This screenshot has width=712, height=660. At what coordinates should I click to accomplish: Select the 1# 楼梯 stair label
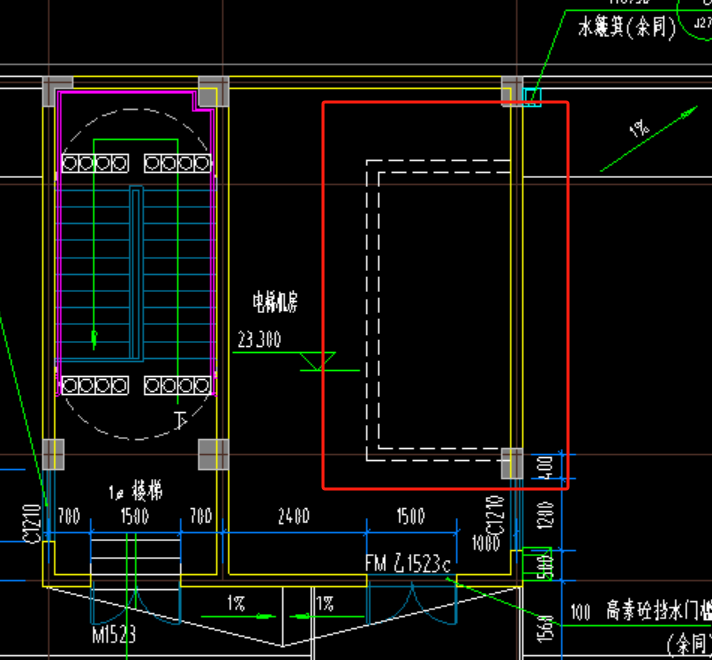click(x=135, y=491)
